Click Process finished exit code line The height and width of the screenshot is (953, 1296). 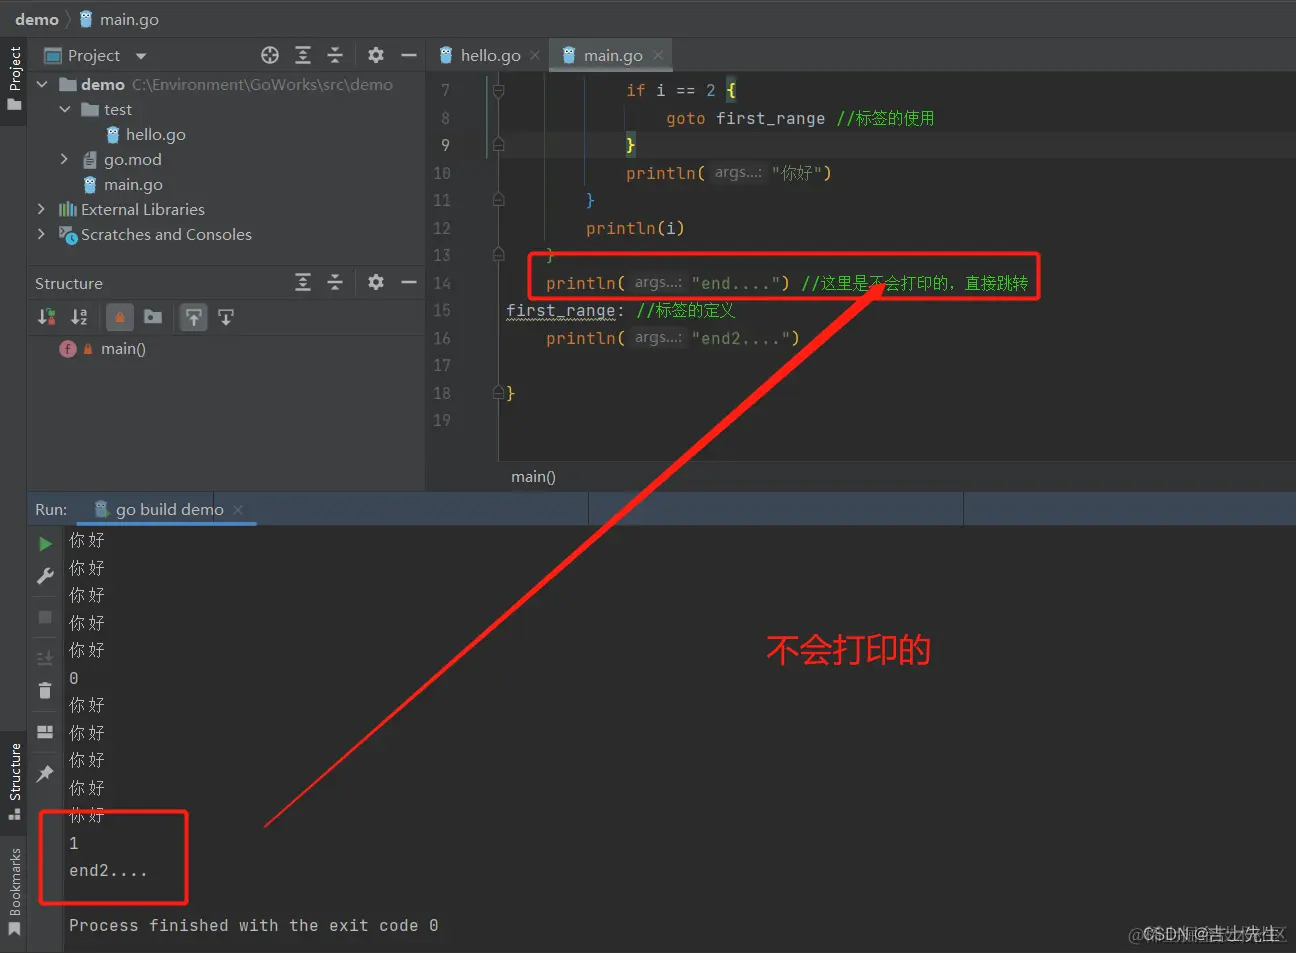(x=253, y=925)
